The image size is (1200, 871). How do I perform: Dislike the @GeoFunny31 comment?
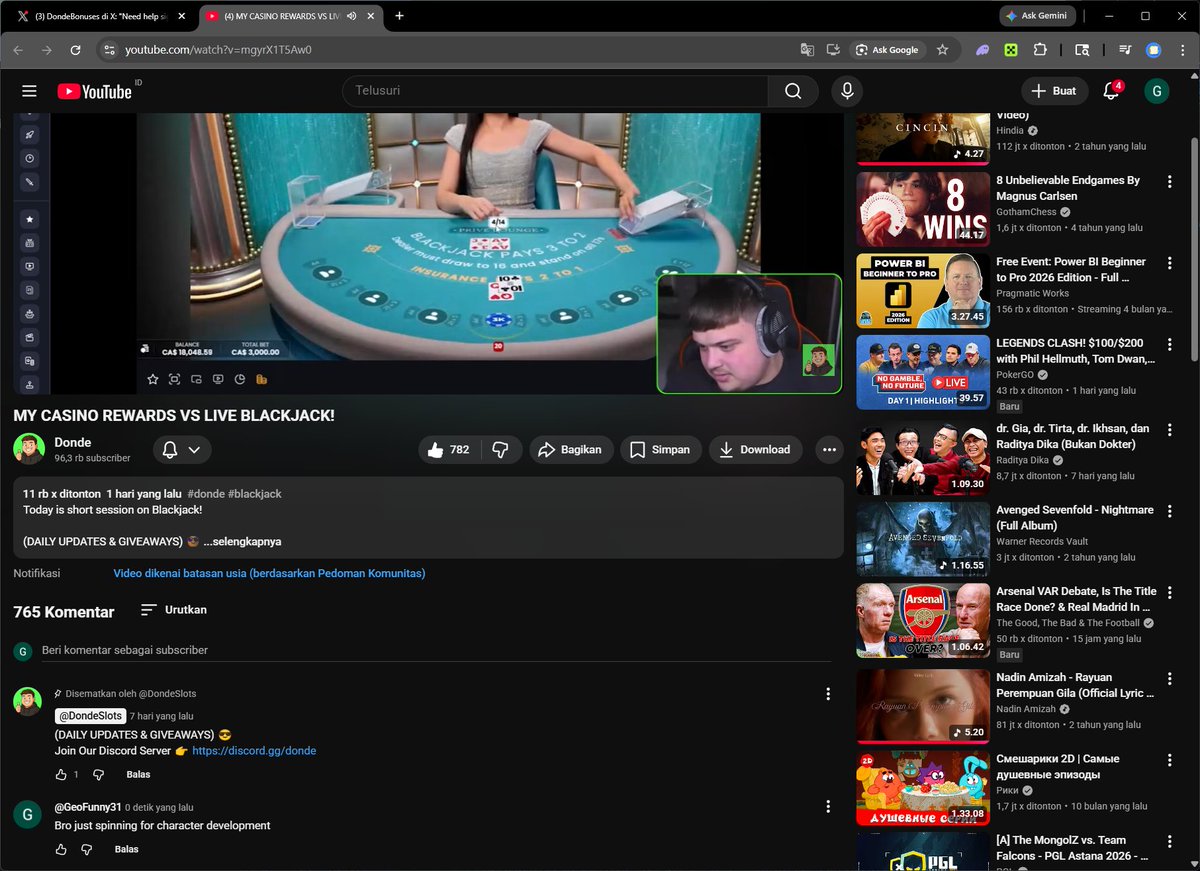87,850
